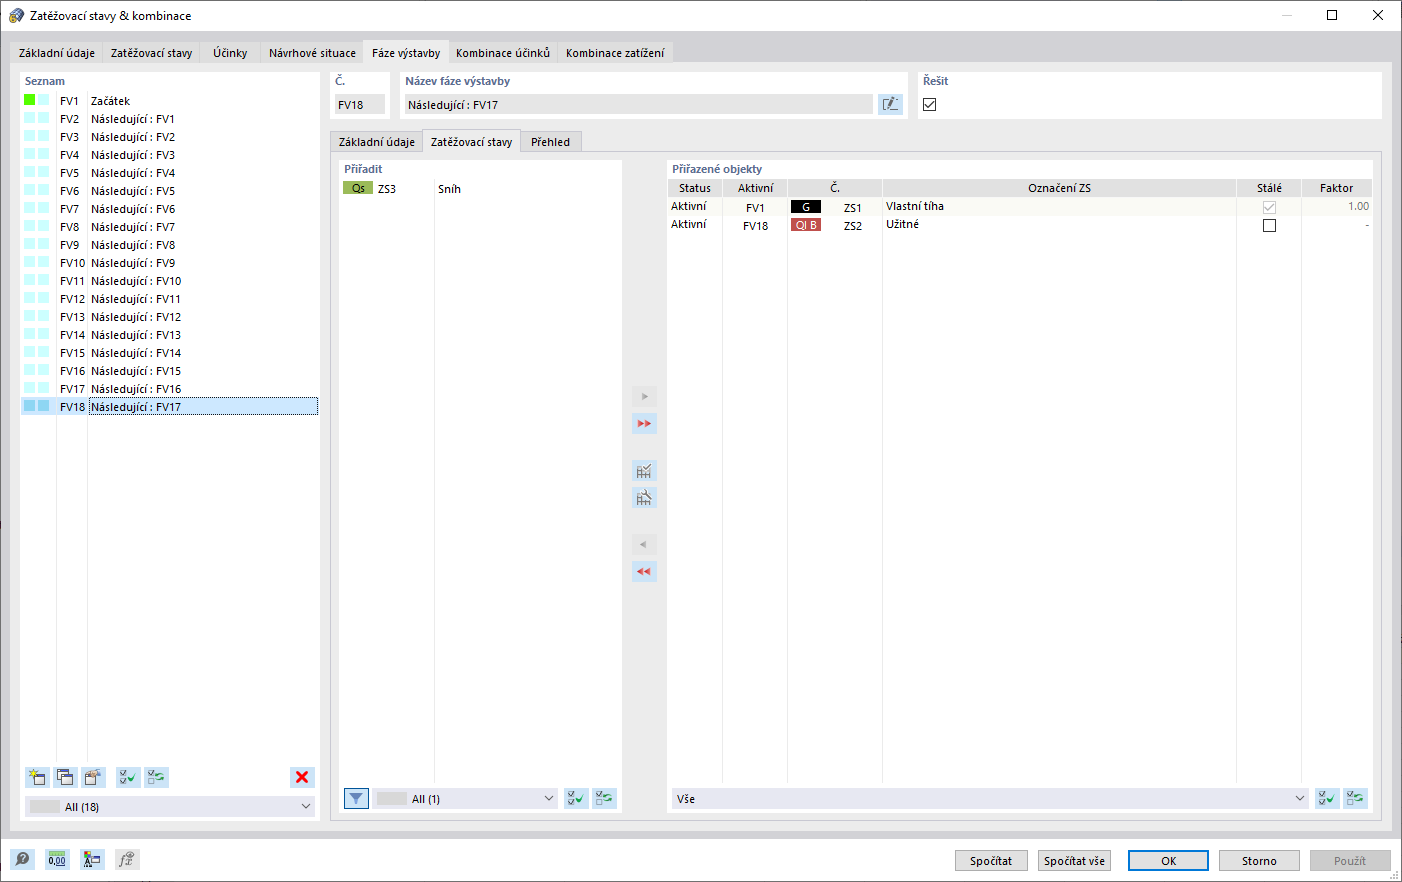Click color swatch of FV10 row

pyautogui.click(x=36, y=262)
